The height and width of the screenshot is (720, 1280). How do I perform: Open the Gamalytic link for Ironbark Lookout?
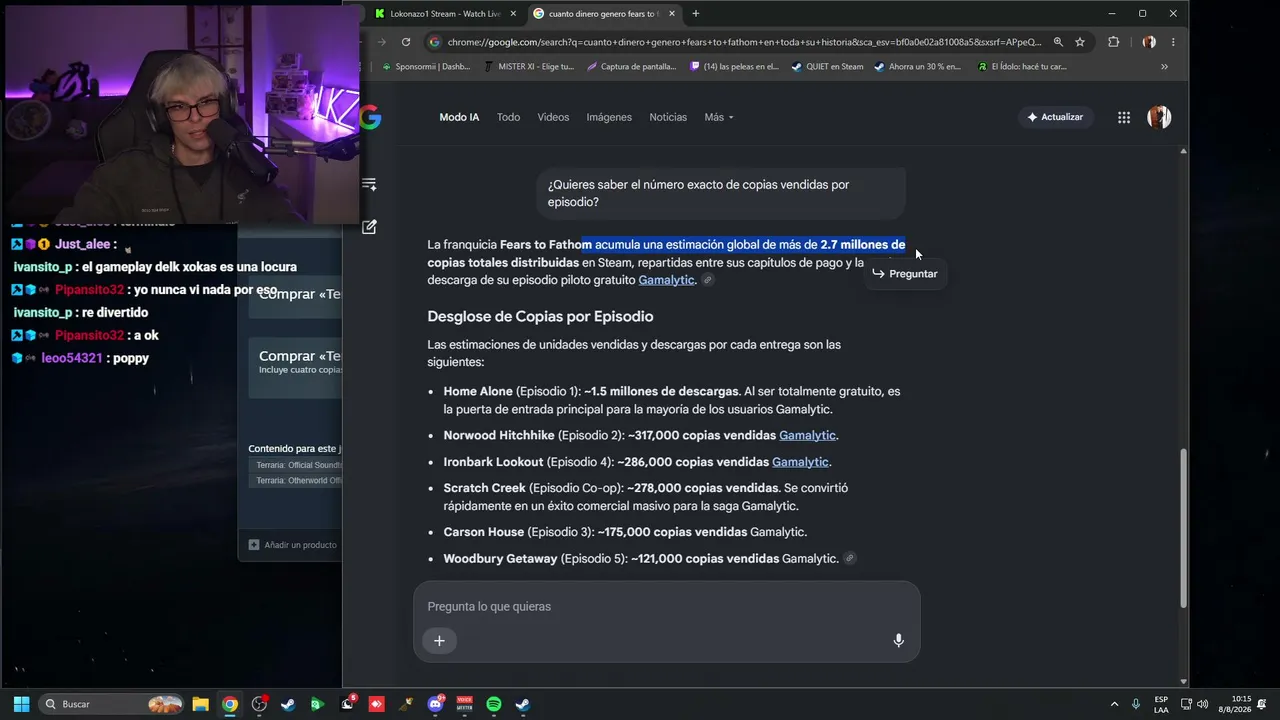800,462
